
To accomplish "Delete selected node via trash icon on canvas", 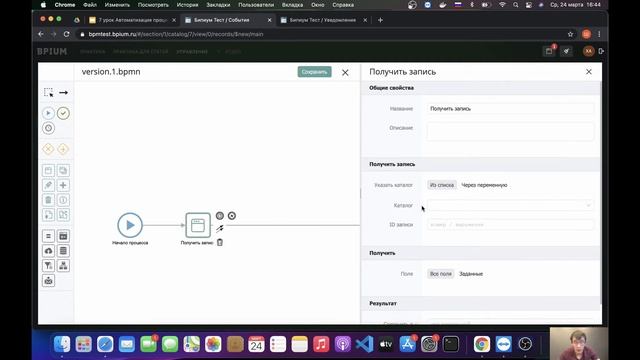I will click(x=220, y=242).
